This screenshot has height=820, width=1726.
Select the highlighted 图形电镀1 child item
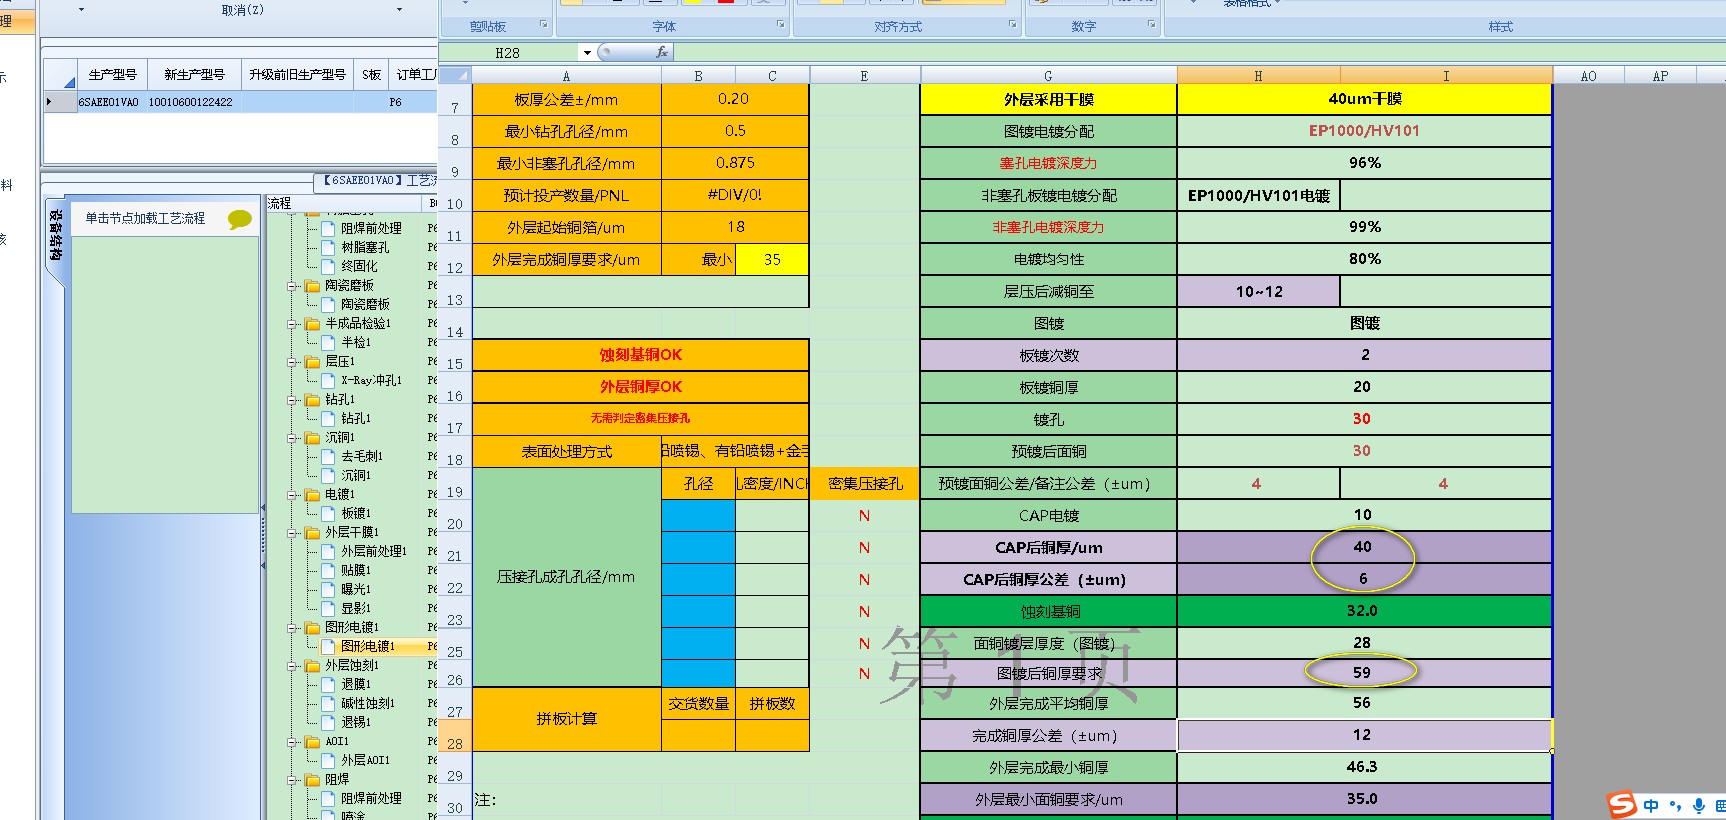click(368, 646)
